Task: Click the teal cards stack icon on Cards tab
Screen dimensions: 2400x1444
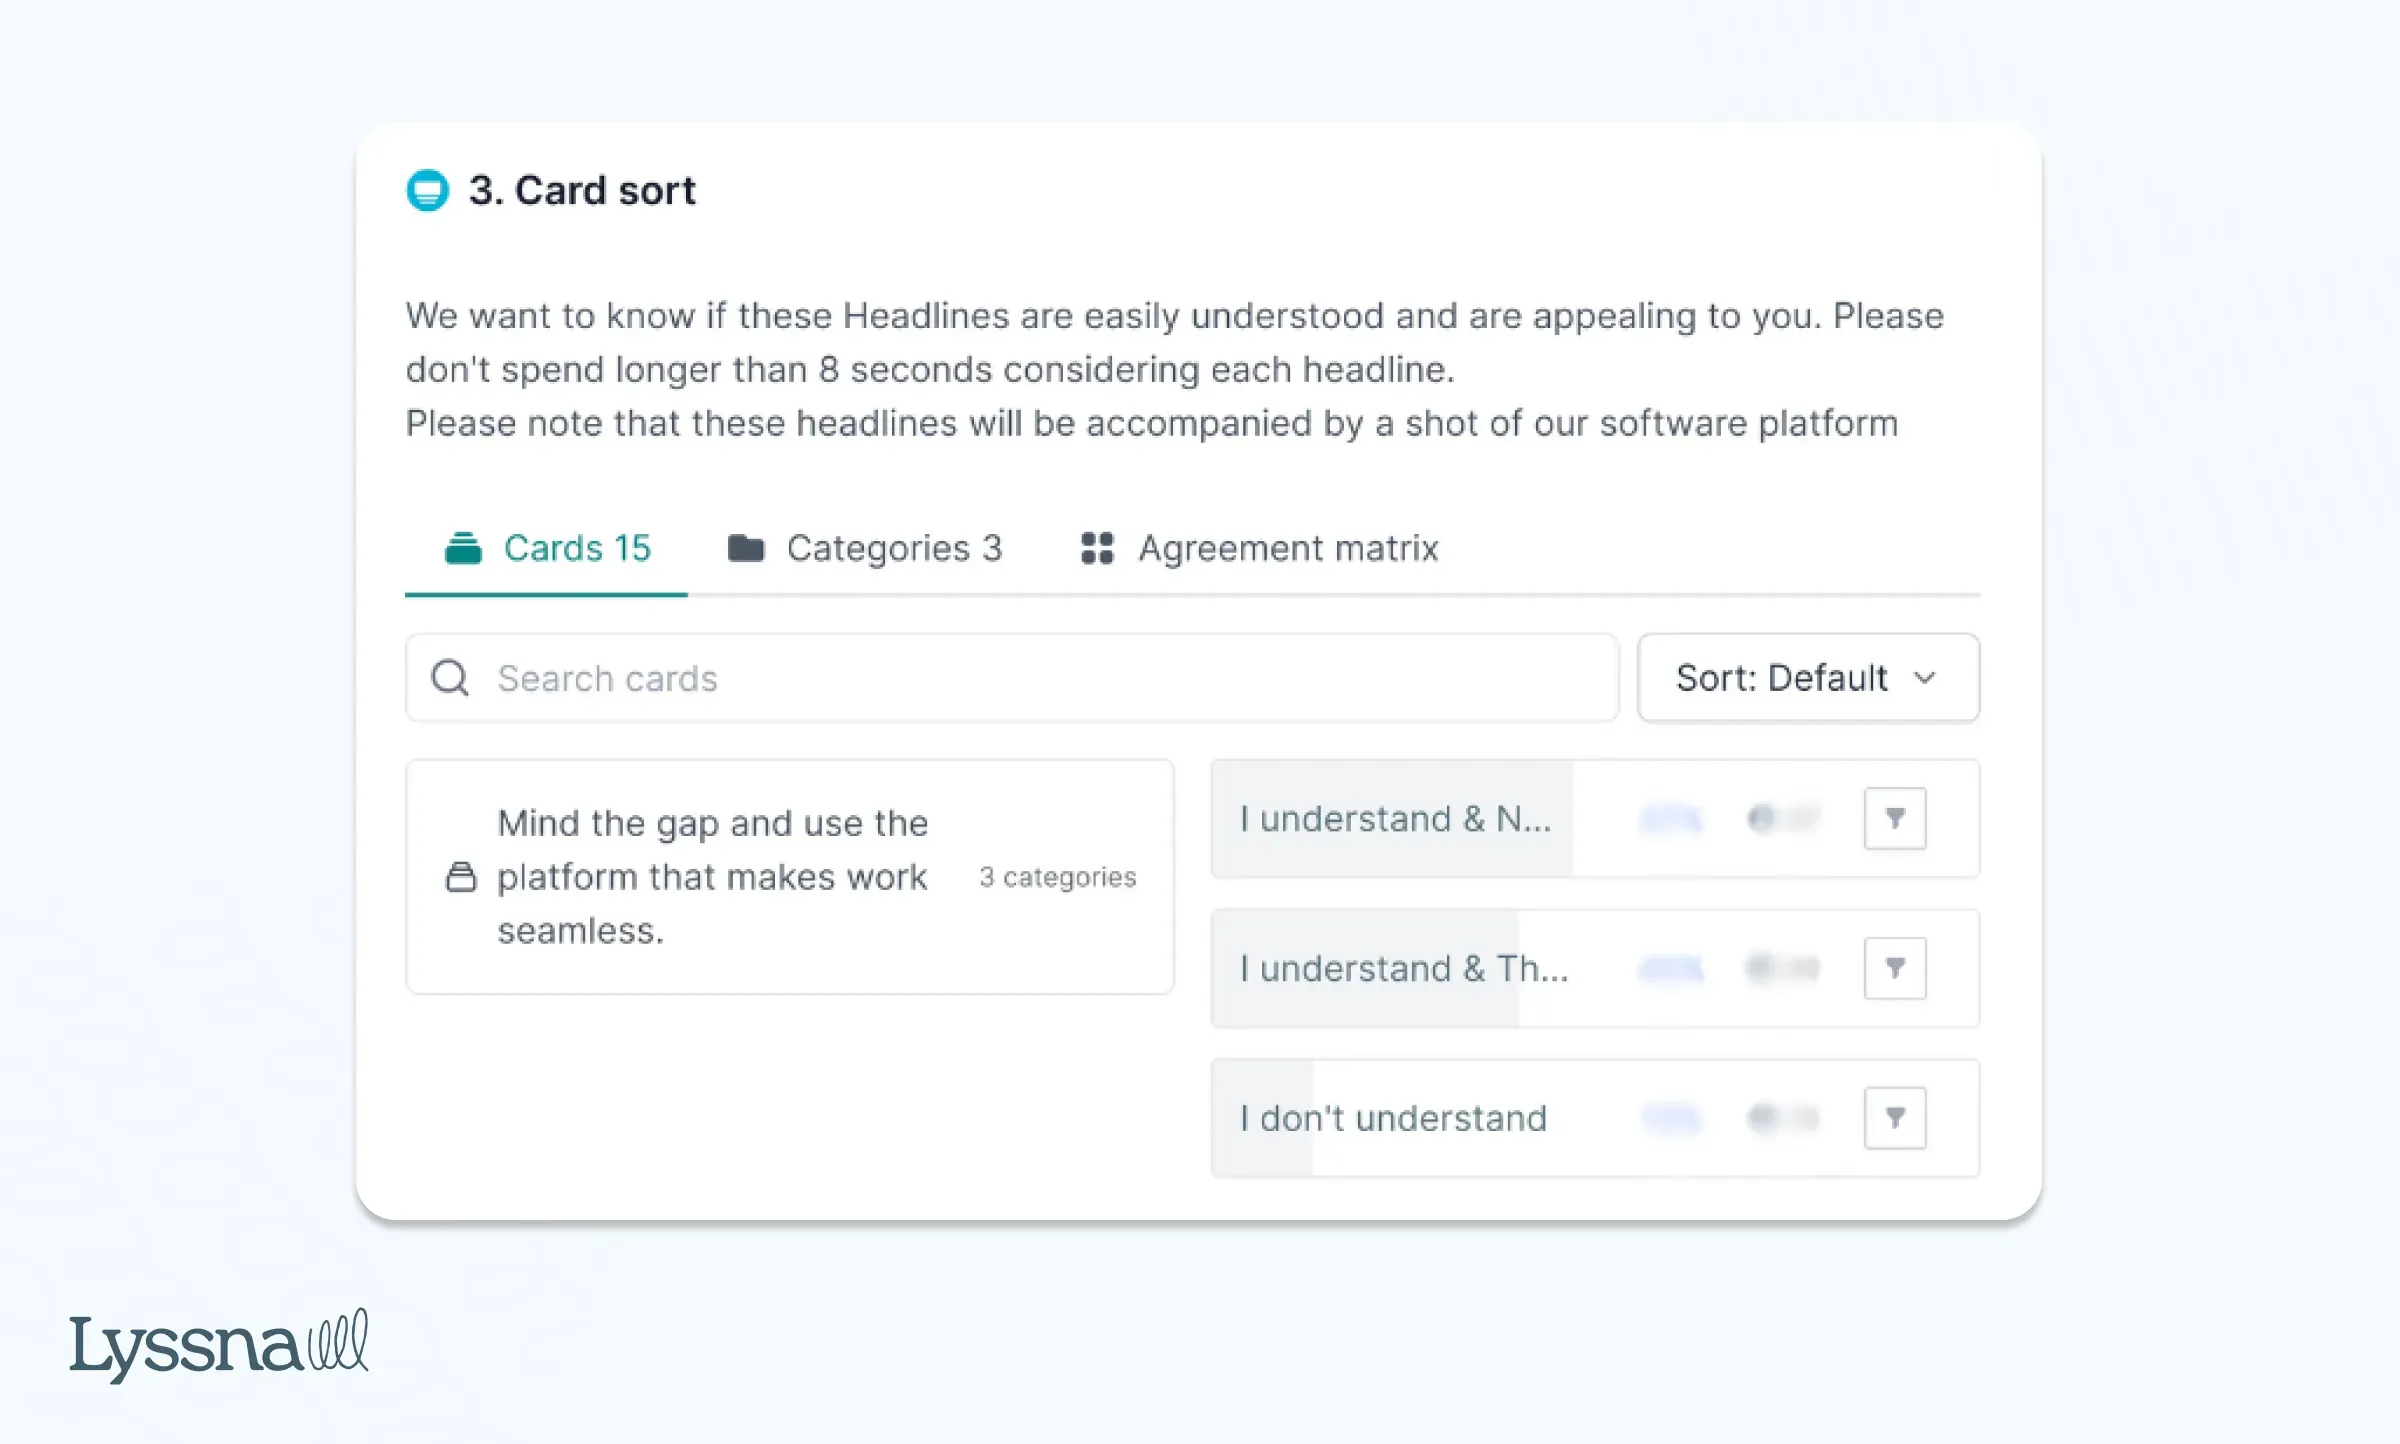Action: 463,547
